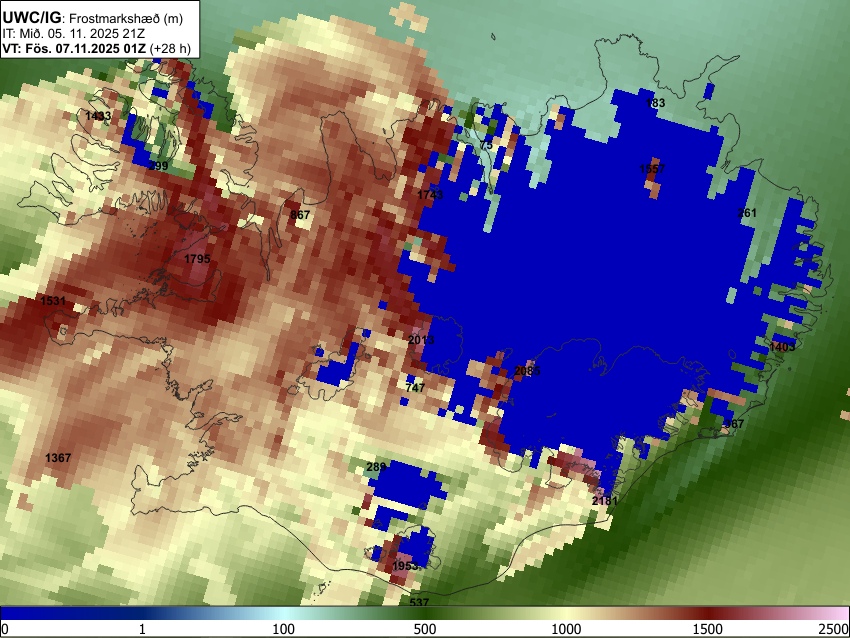This screenshot has height=638, width=850.
Task: Click the '1' tick on the color scale
Action: point(142,629)
